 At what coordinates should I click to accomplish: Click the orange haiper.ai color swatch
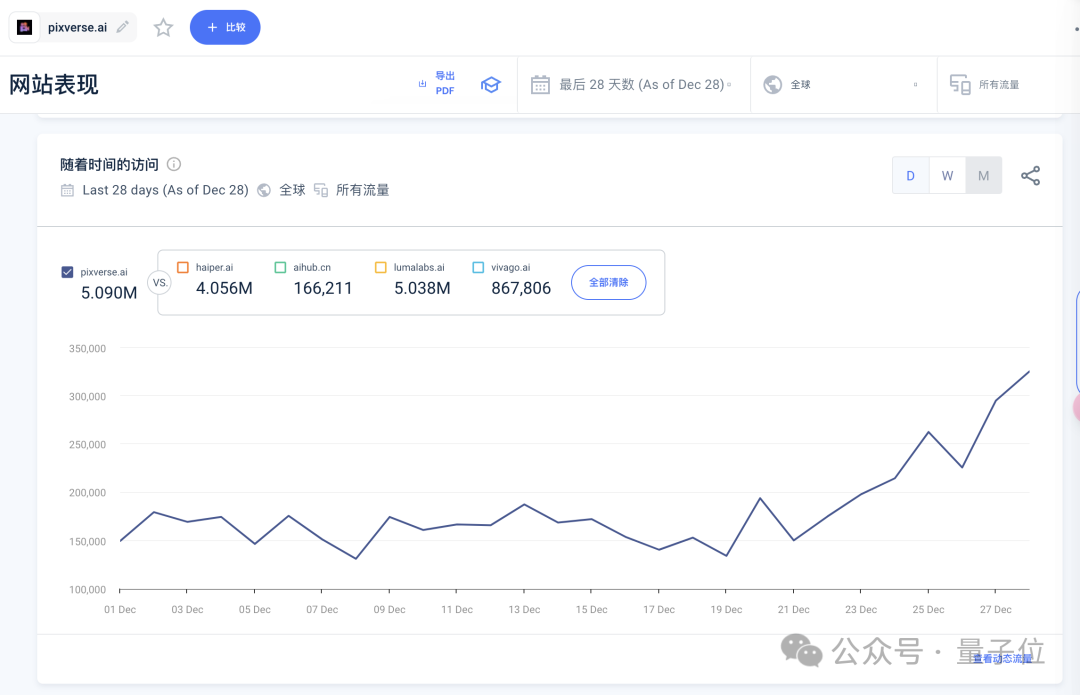click(x=182, y=267)
